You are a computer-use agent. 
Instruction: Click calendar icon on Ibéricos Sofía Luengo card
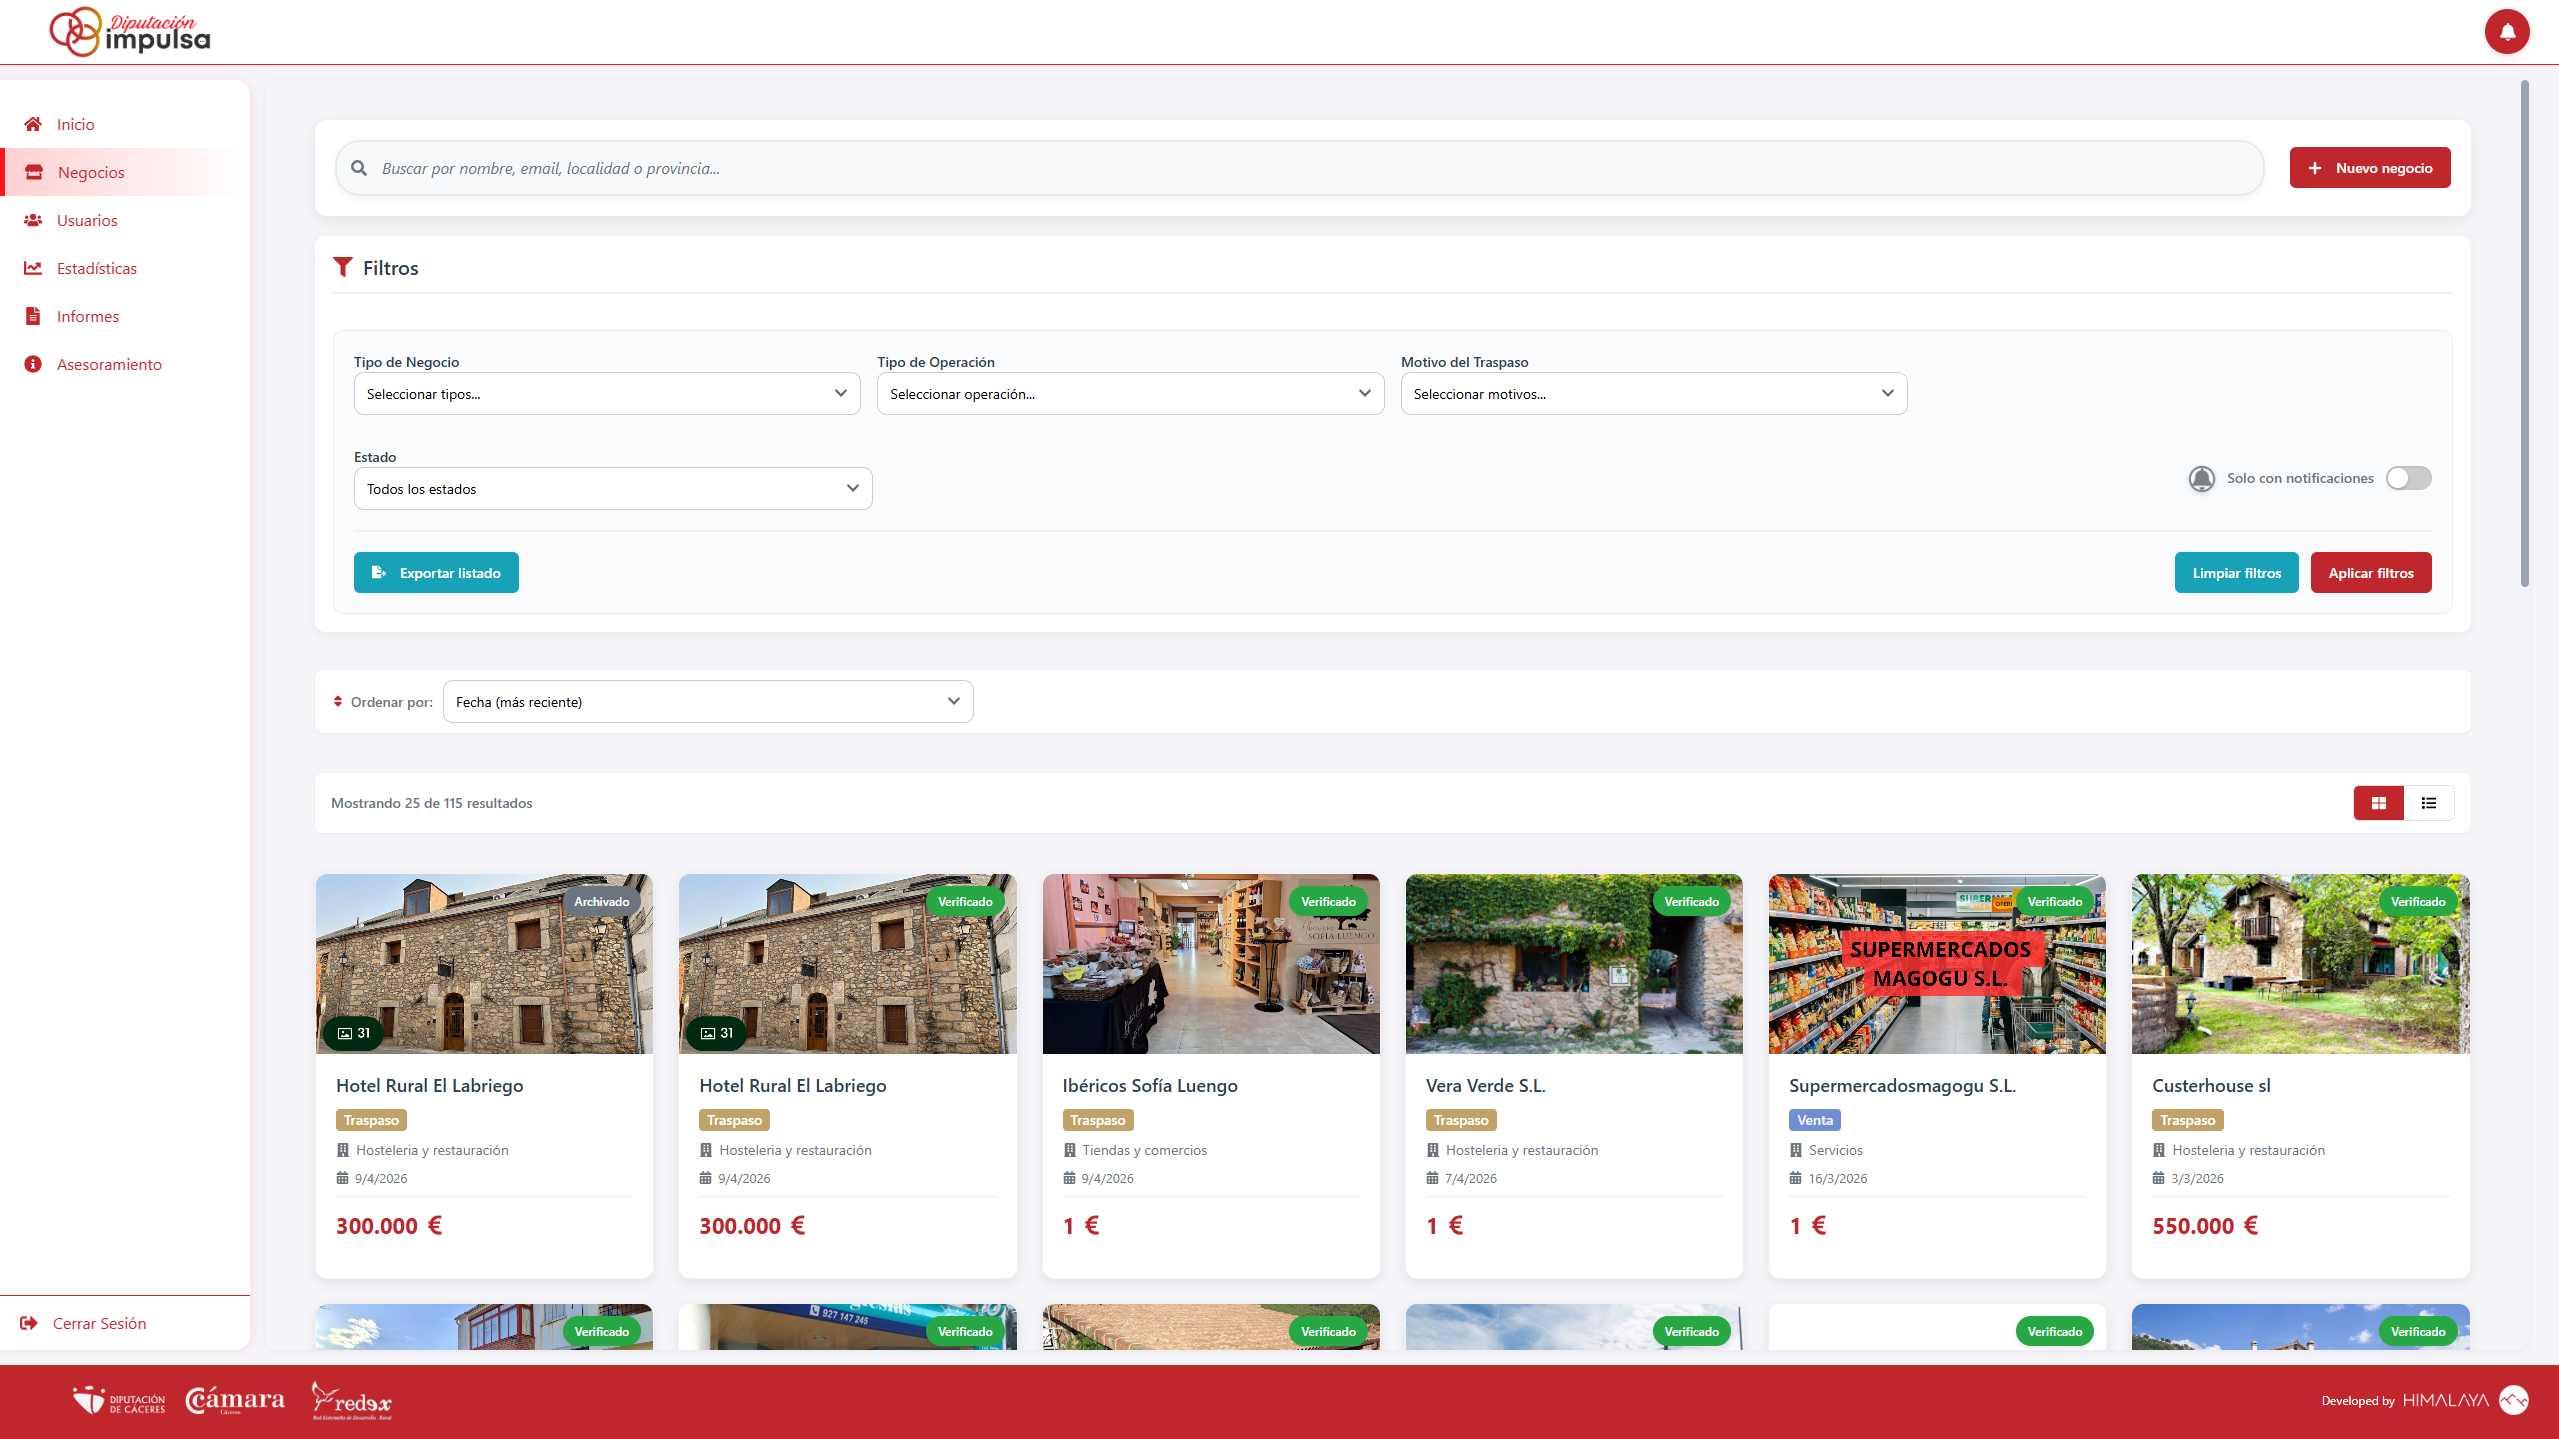(x=1069, y=1178)
